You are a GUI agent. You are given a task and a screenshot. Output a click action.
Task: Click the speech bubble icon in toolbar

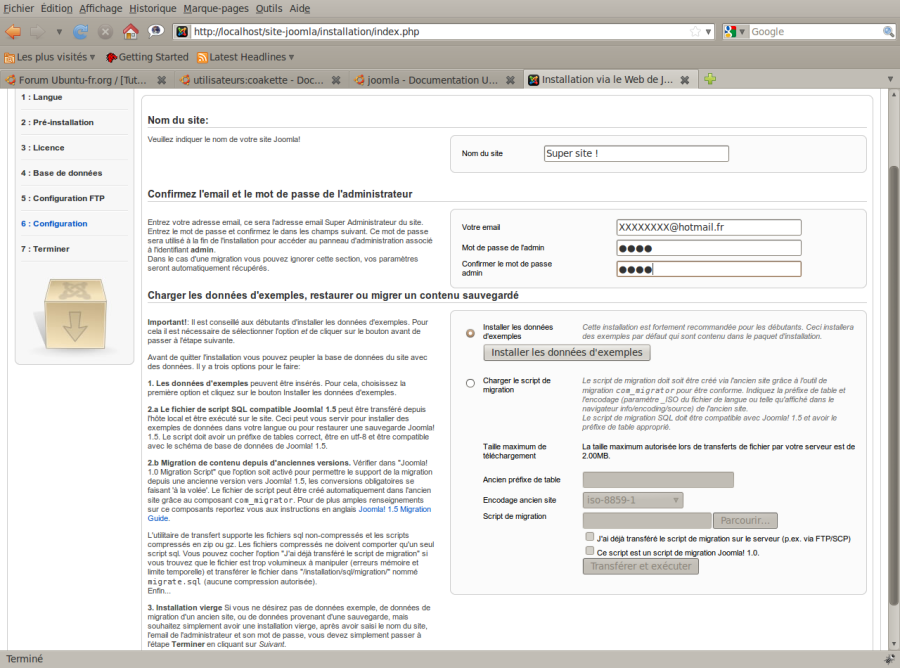(x=156, y=31)
